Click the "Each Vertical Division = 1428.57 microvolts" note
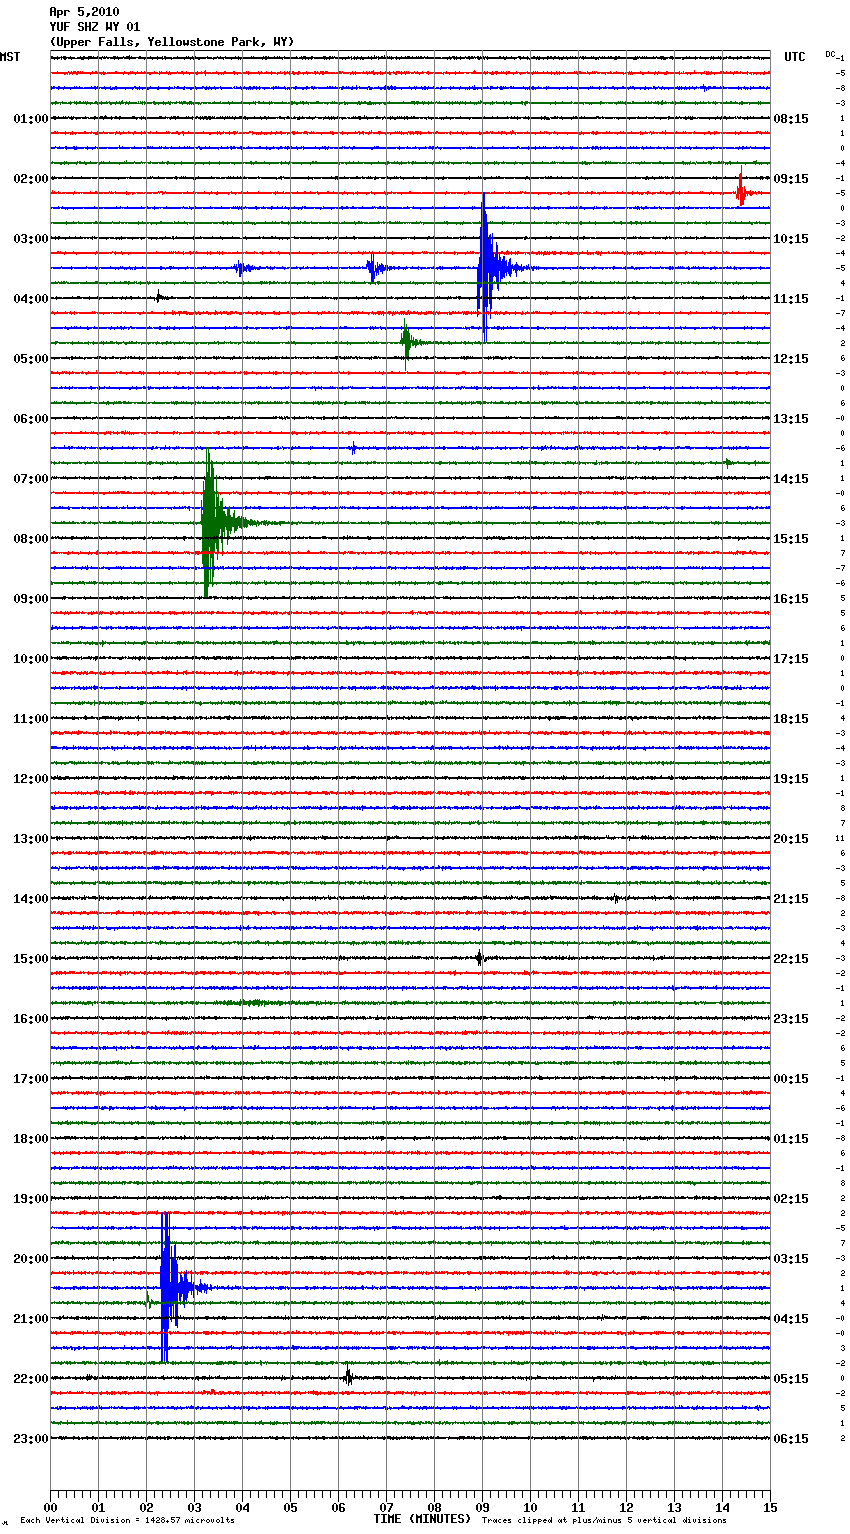The image size is (850, 1534). [127, 1521]
